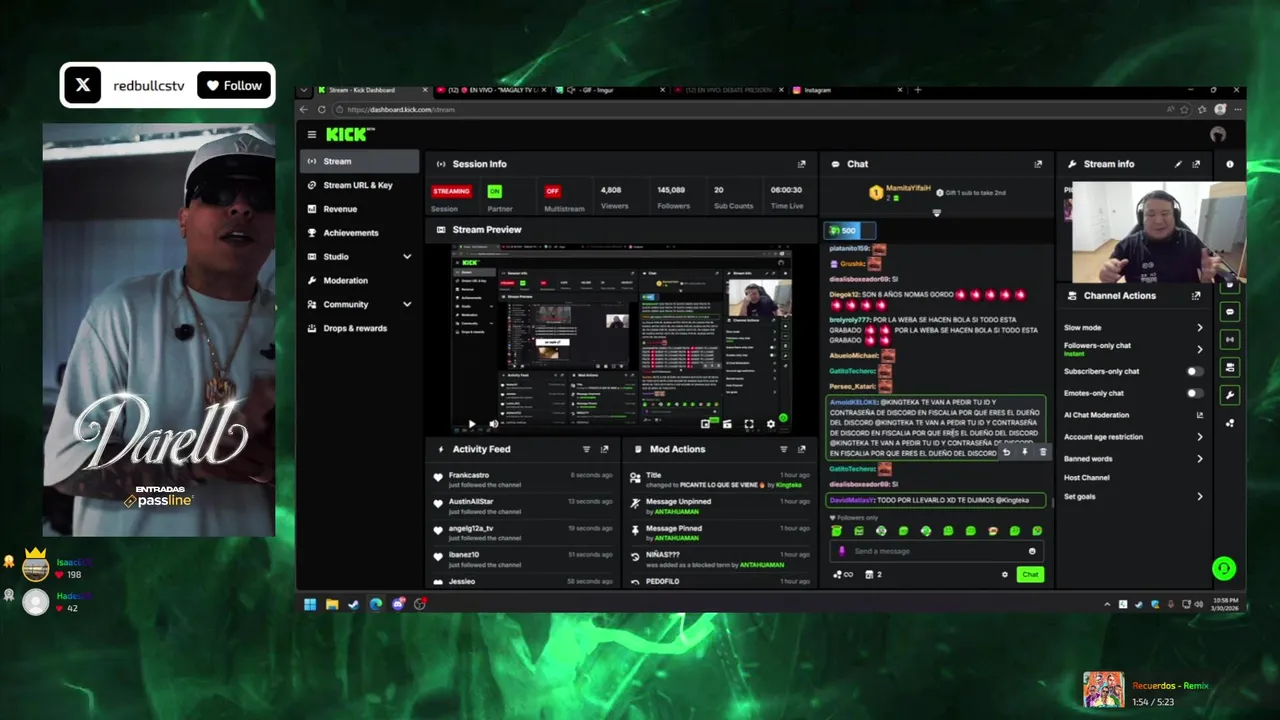Viewport: 1280px width, 720px height.
Task: Pin the highlighted chat message
Action: pyautogui.click(x=1024, y=452)
